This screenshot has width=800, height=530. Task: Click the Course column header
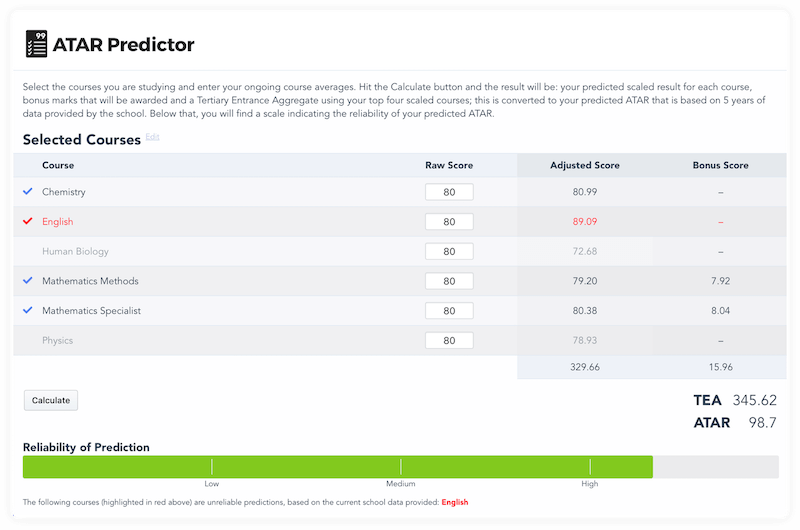click(x=58, y=165)
